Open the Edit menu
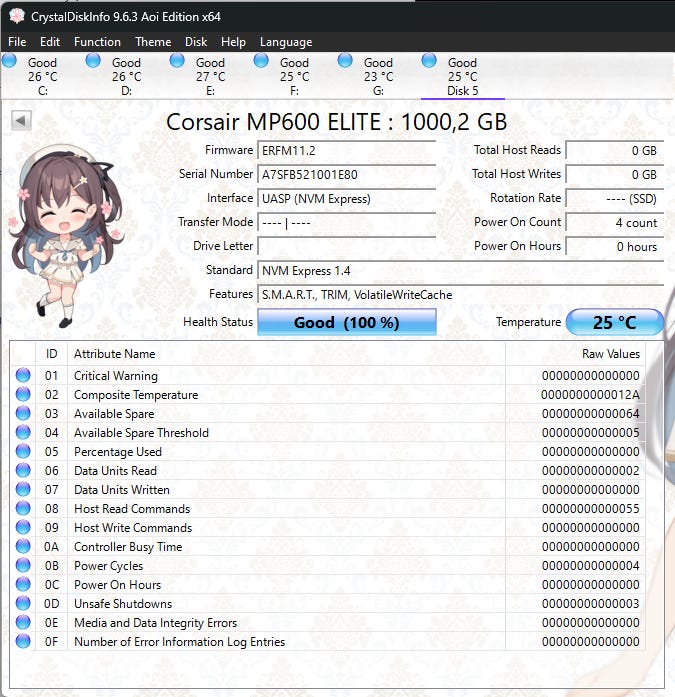Screen dimensions: 675x697 point(50,42)
